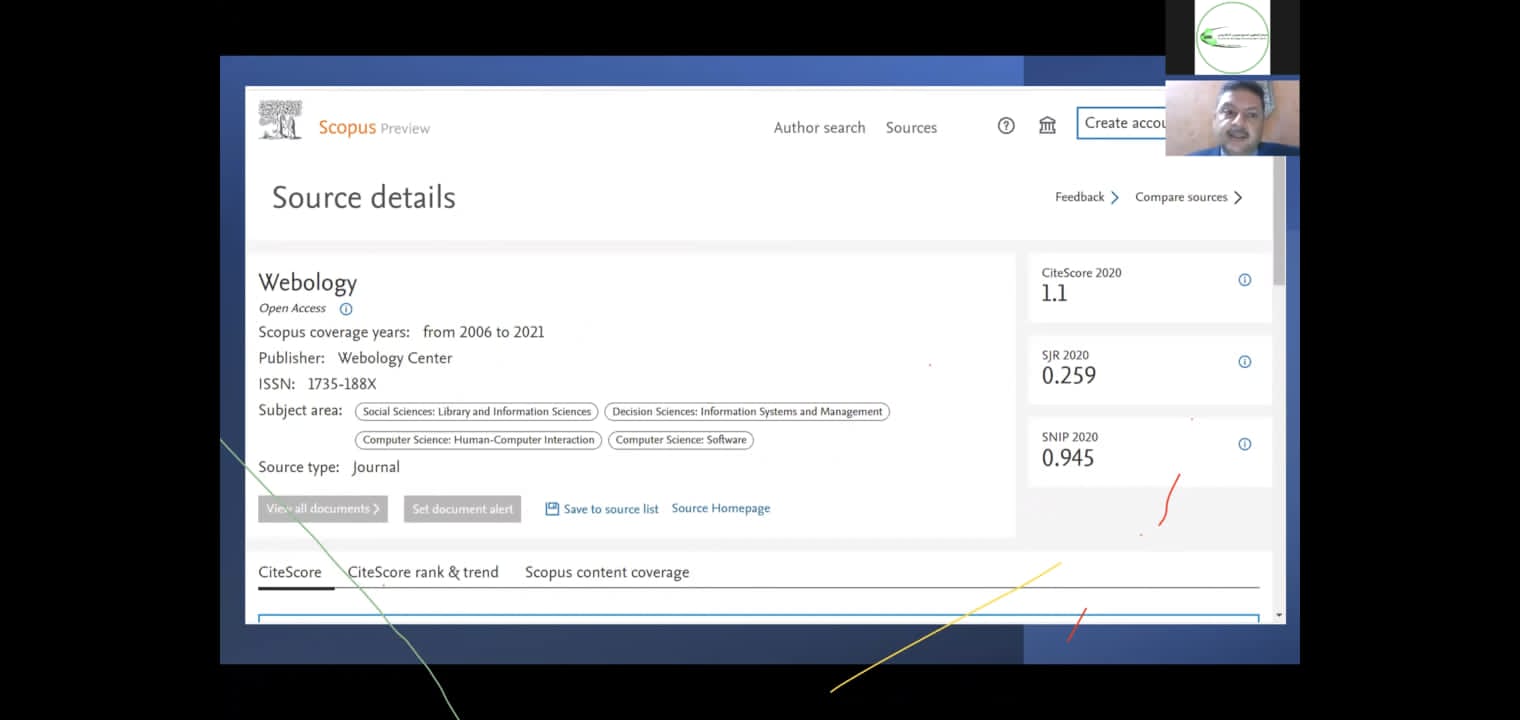
Task: Click the save to source list icon
Action: pyautogui.click(x=552, y=509)
